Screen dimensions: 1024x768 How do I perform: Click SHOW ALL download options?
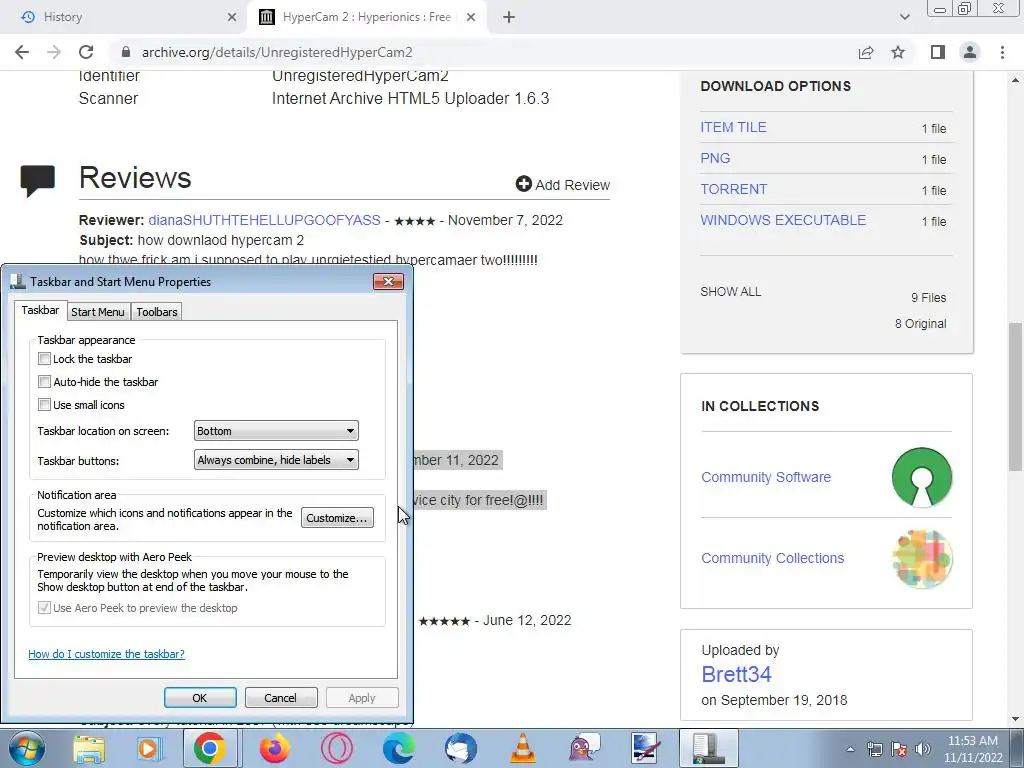pyautogui.click(x=731, y=292)
